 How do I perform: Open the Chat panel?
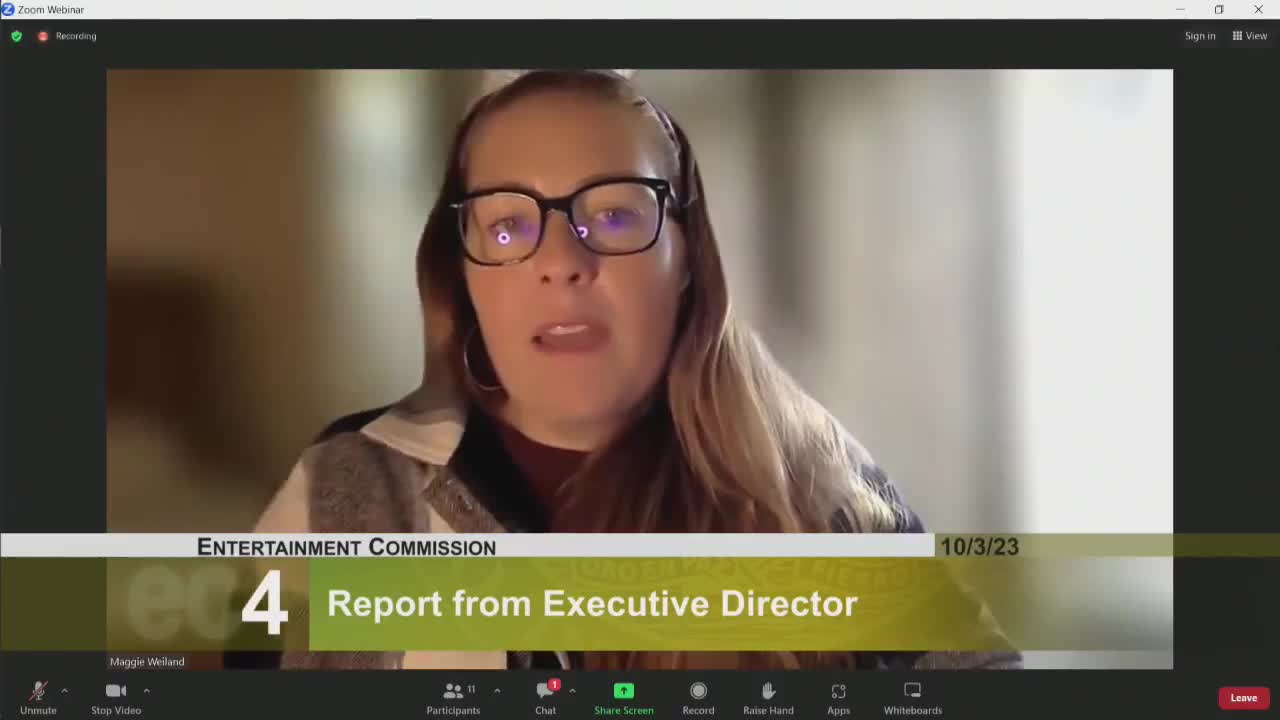click(546, 697)
